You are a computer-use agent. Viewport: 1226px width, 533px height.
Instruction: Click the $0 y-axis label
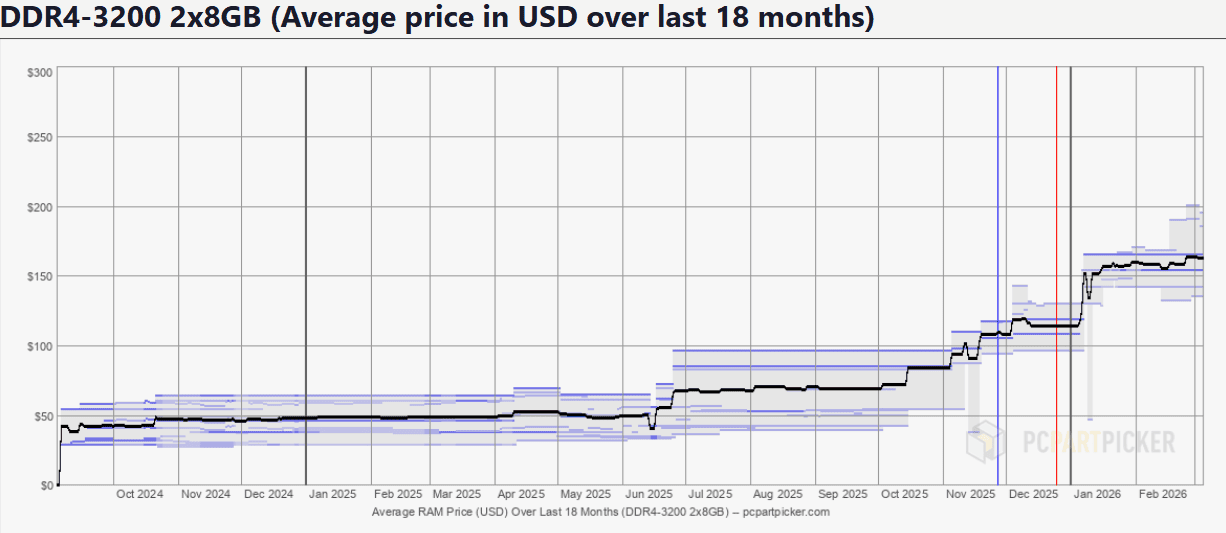pyautogui.click(x=45, y=485)
